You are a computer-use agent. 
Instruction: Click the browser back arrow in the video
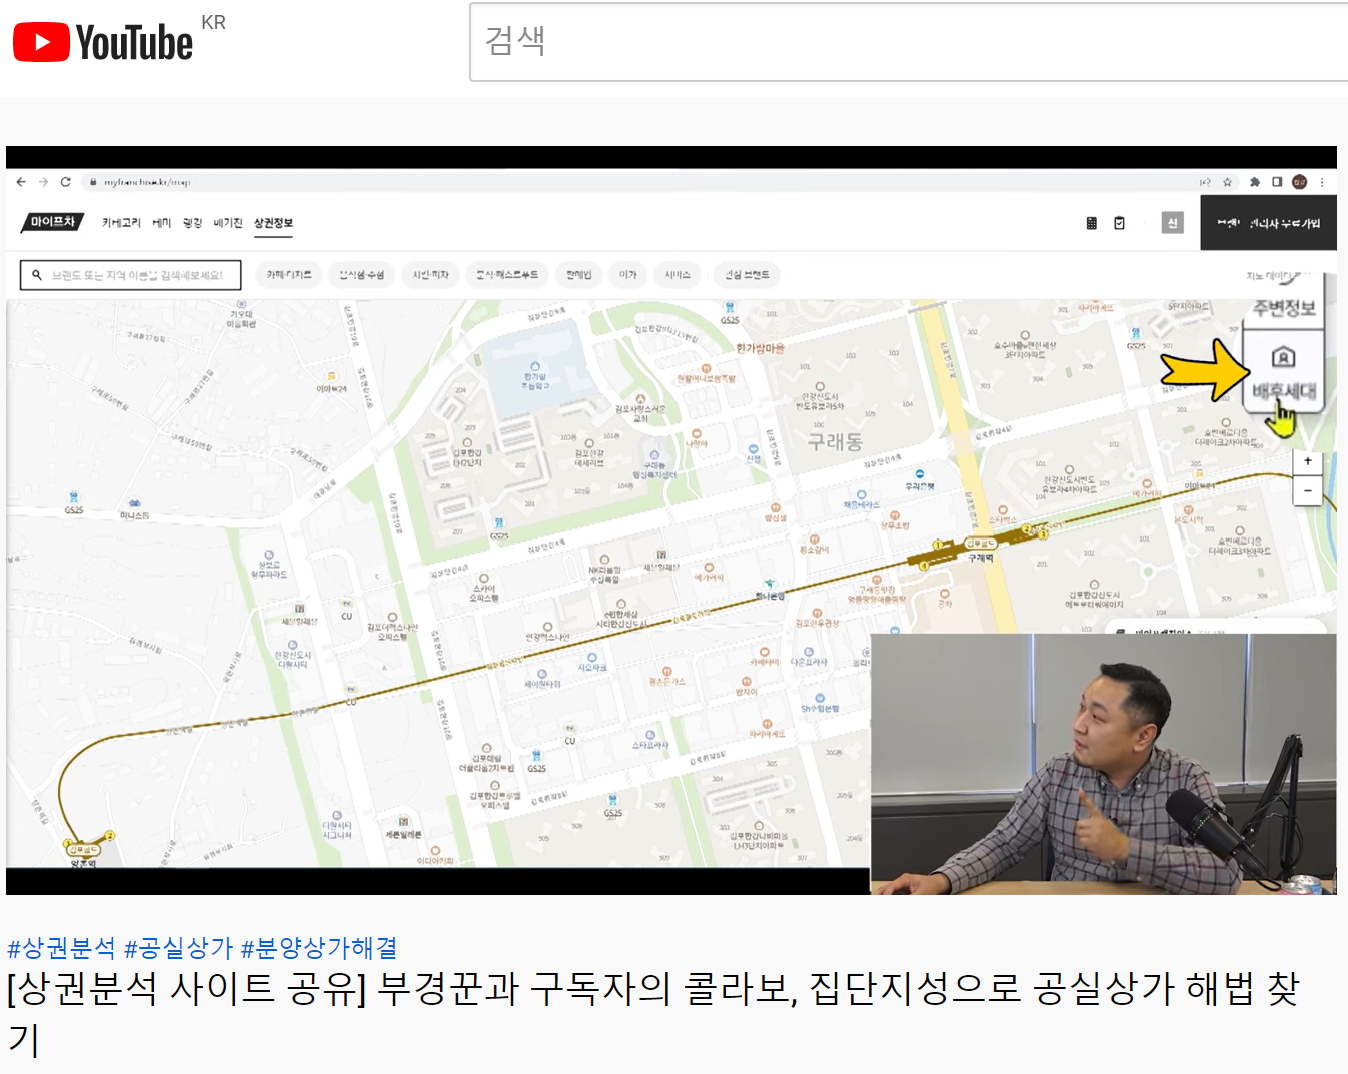pyautogui.click(x=21, y=182)
